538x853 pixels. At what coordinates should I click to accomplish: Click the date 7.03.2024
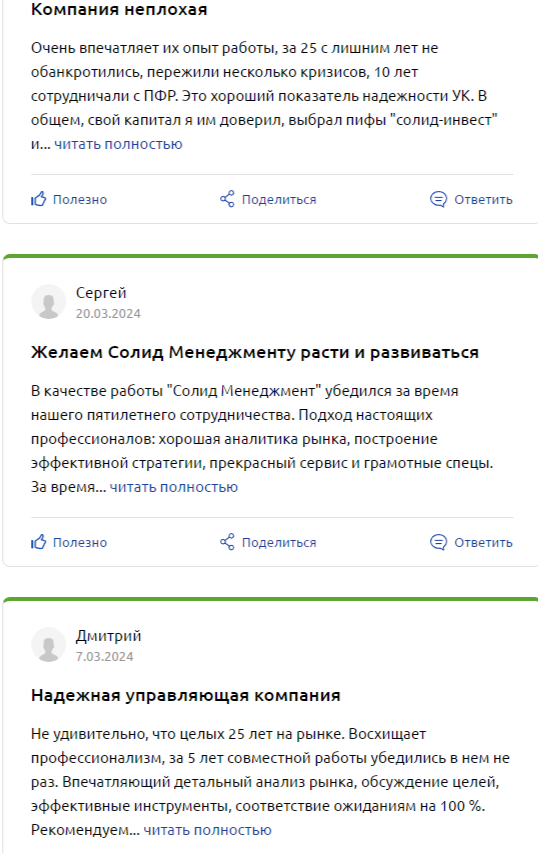coord(104,657)
